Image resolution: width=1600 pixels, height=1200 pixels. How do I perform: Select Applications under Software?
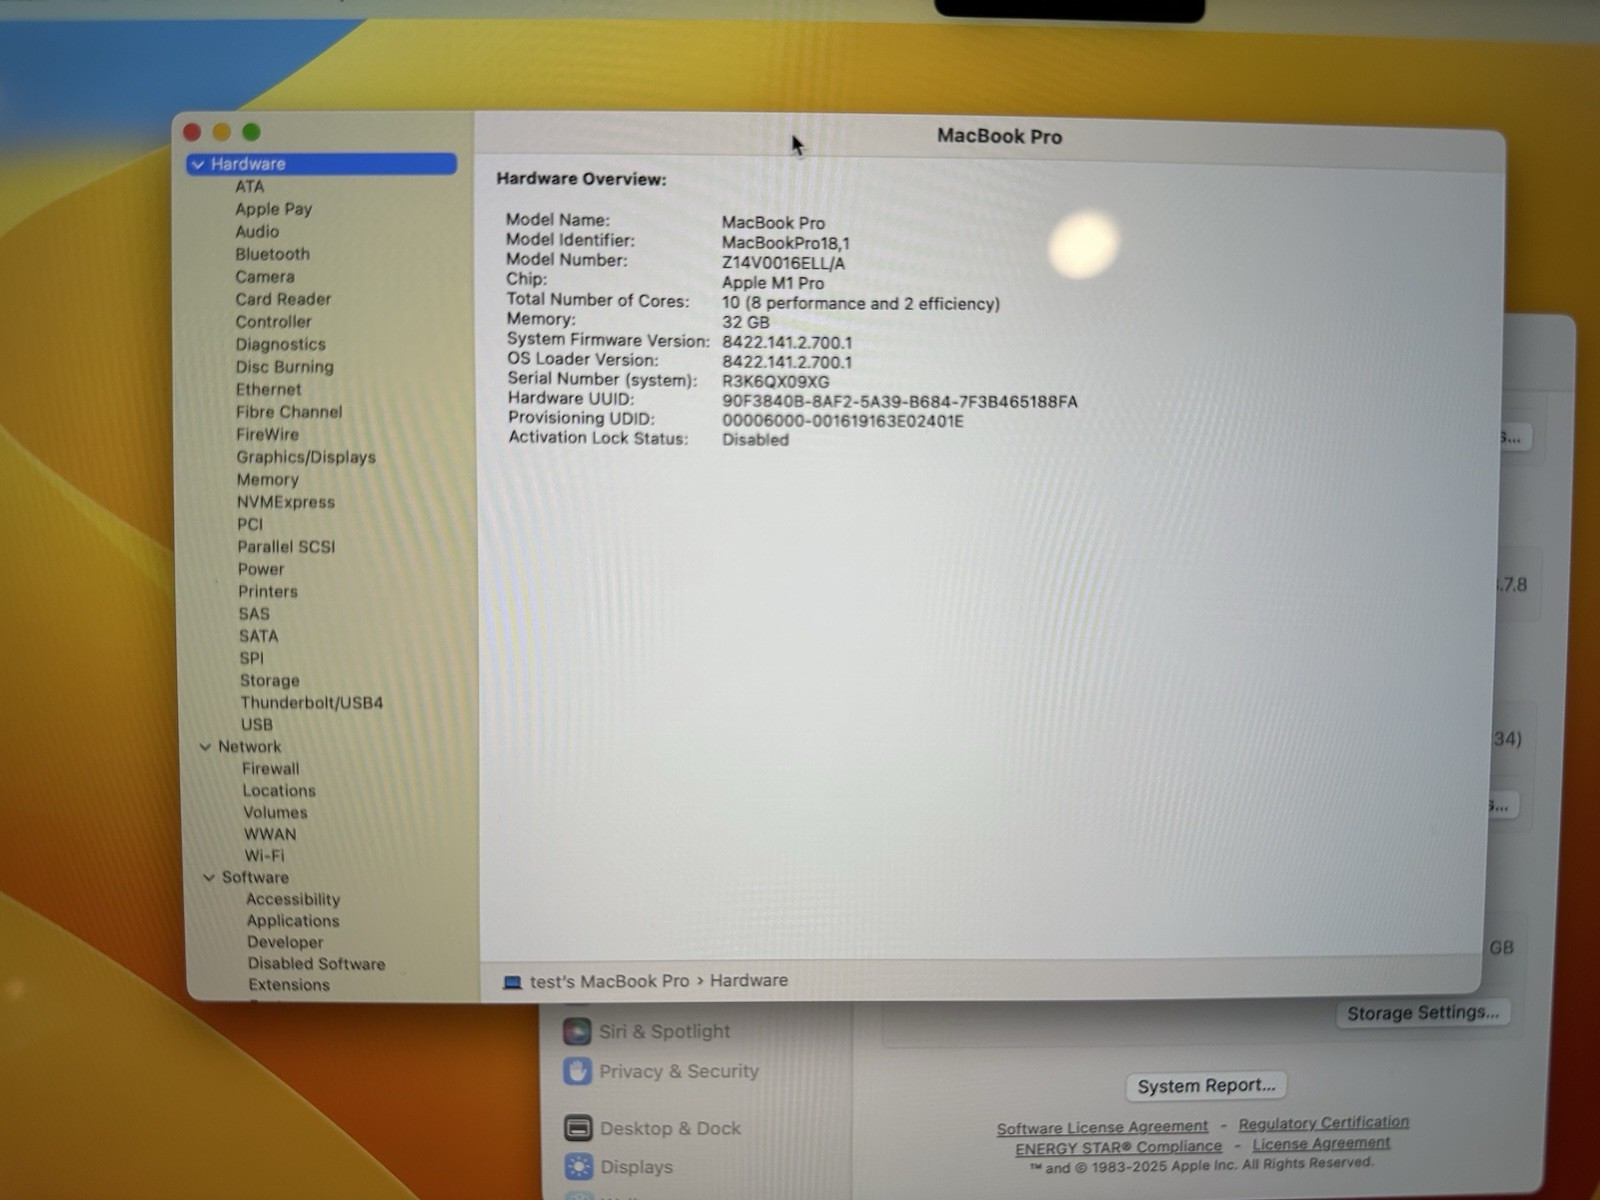pos(293,920)
